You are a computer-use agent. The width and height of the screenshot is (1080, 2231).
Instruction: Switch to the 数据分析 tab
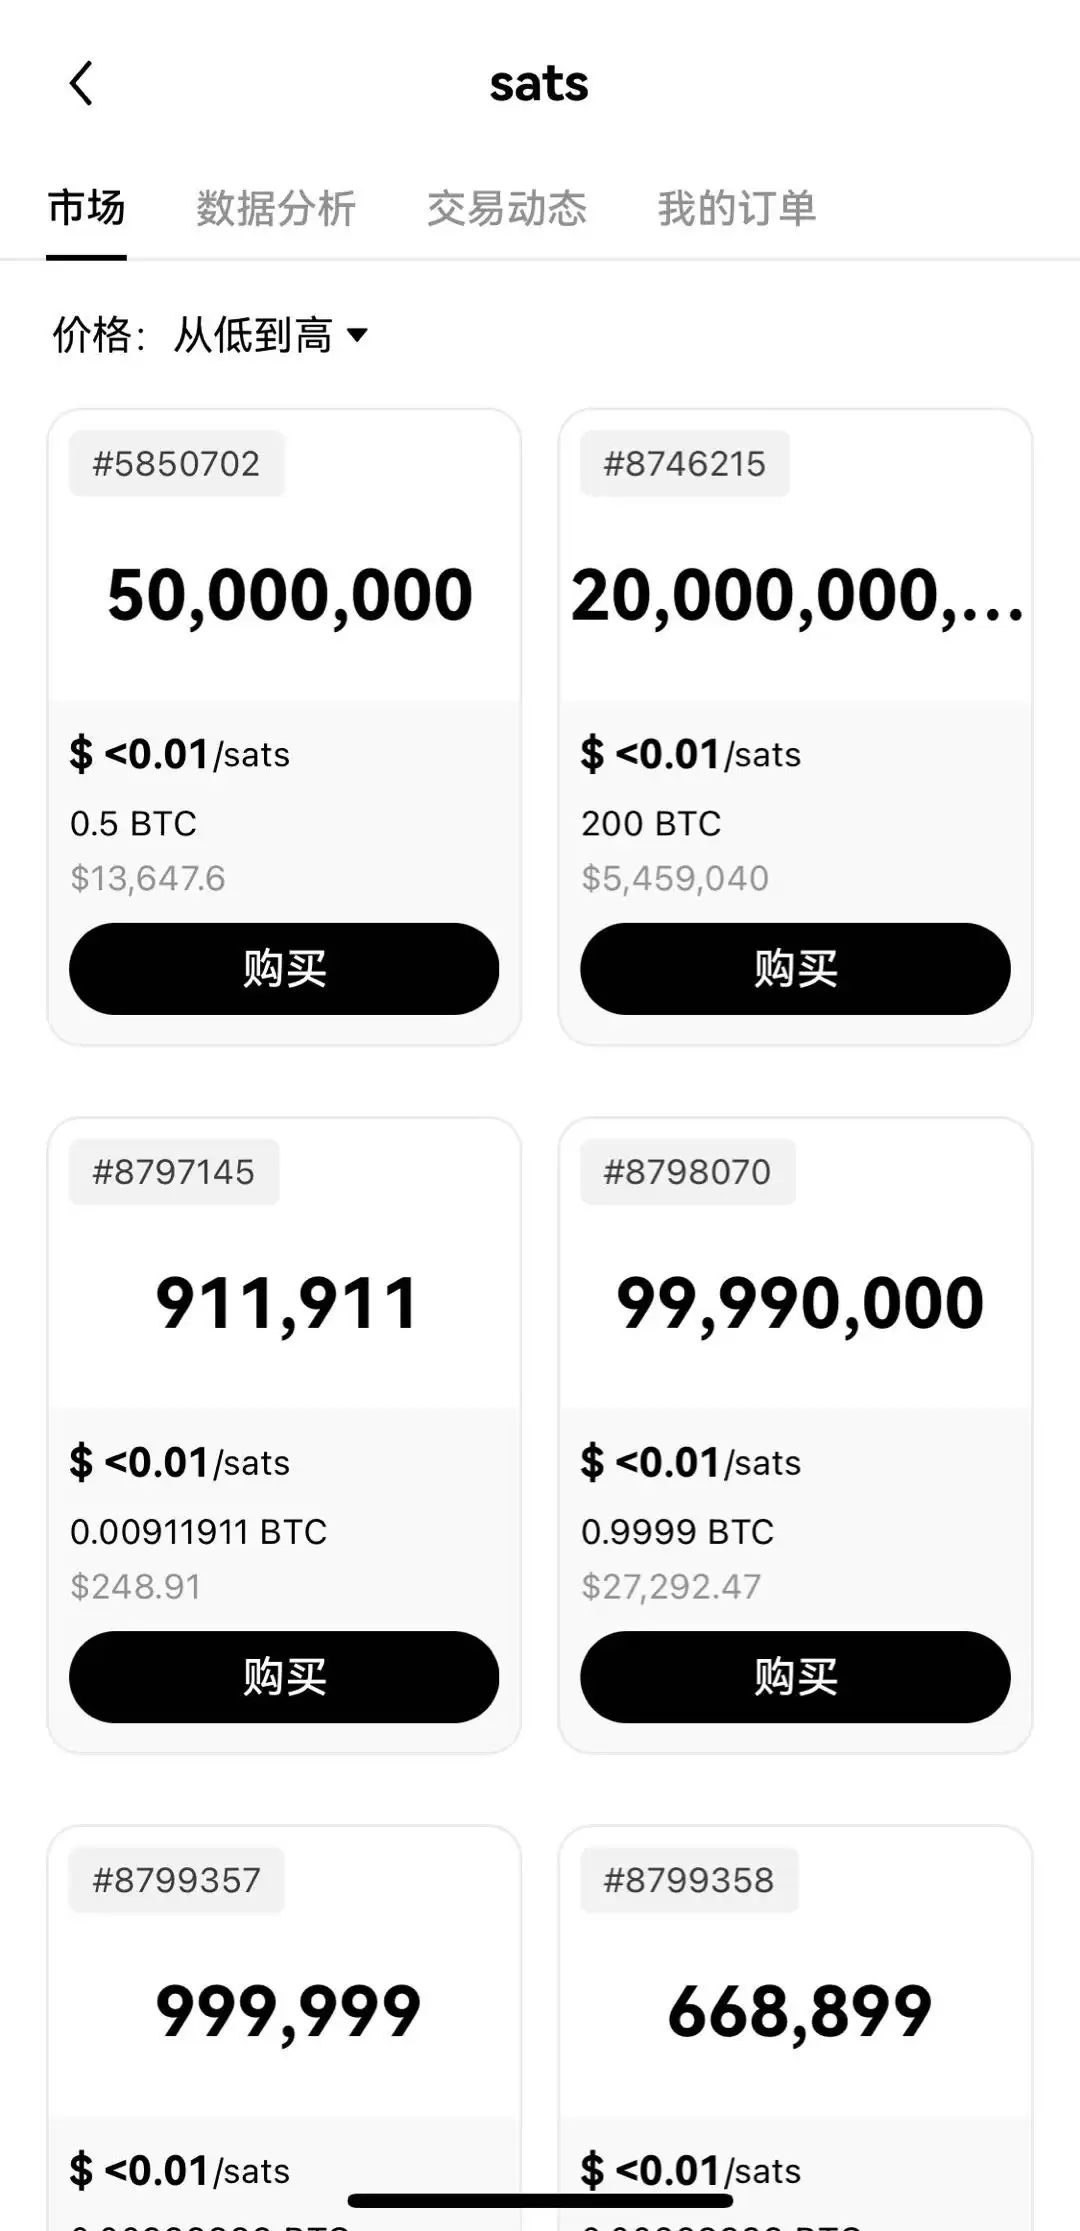pos(276,209)
